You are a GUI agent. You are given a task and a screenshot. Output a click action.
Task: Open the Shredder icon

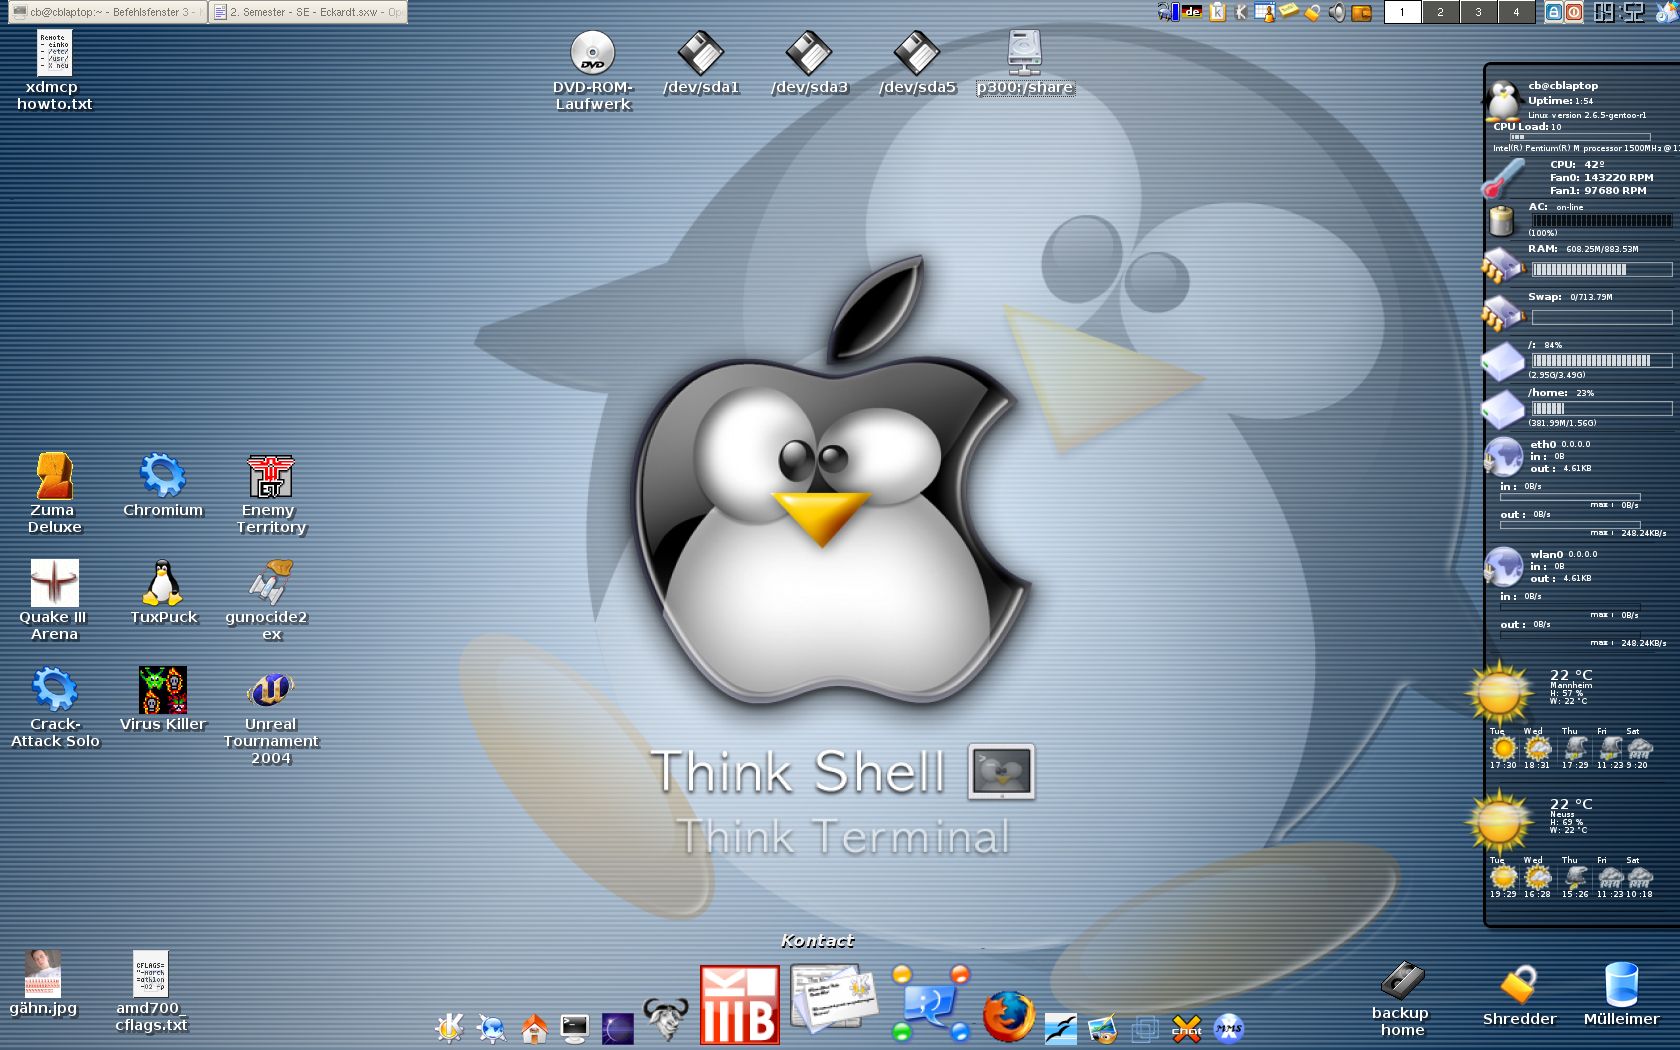tap(1519, 994)
